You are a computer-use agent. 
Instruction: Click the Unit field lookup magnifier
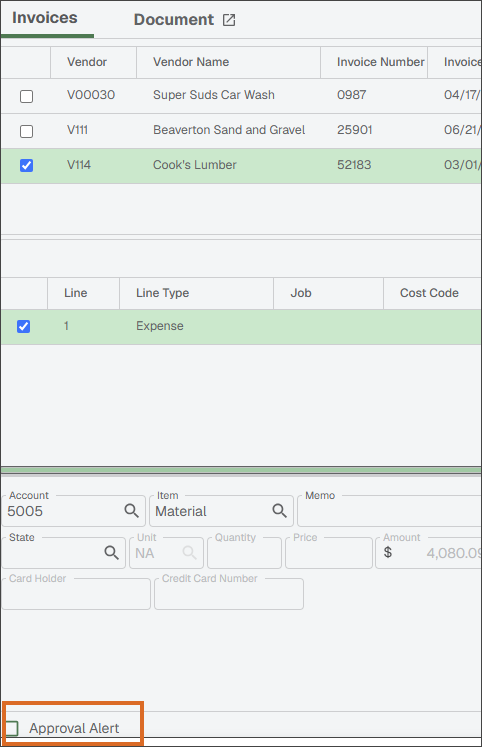point(190,553)
